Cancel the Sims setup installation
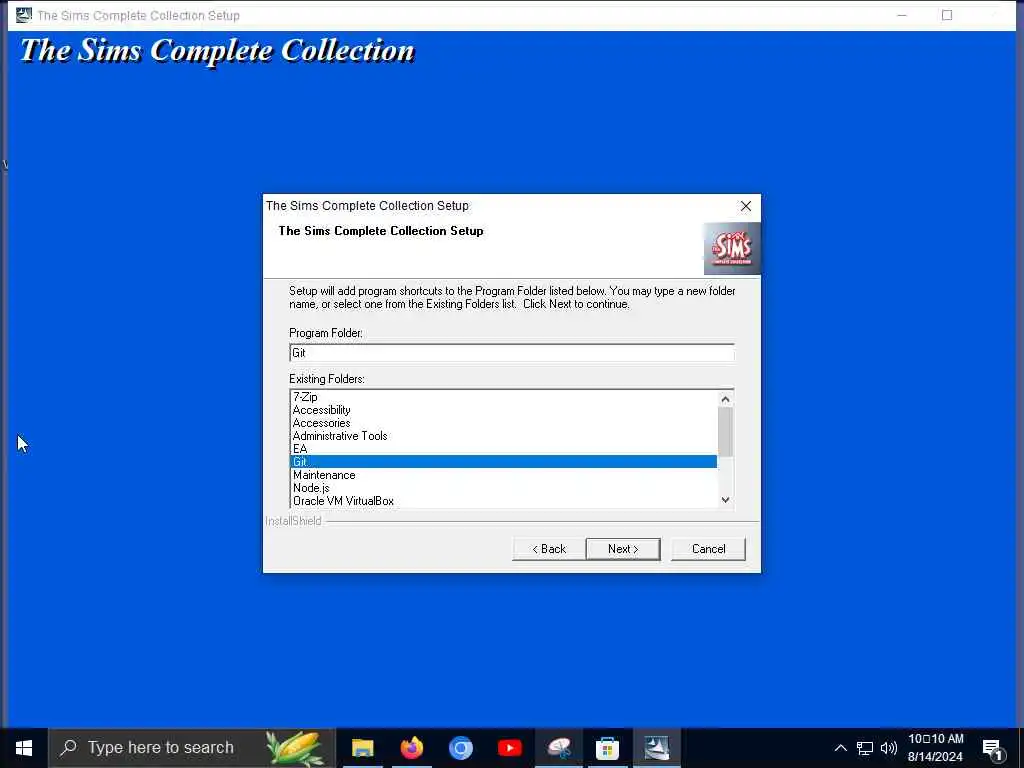The height and width of the screenshot is (768, 1024). [x=708, y=549]
